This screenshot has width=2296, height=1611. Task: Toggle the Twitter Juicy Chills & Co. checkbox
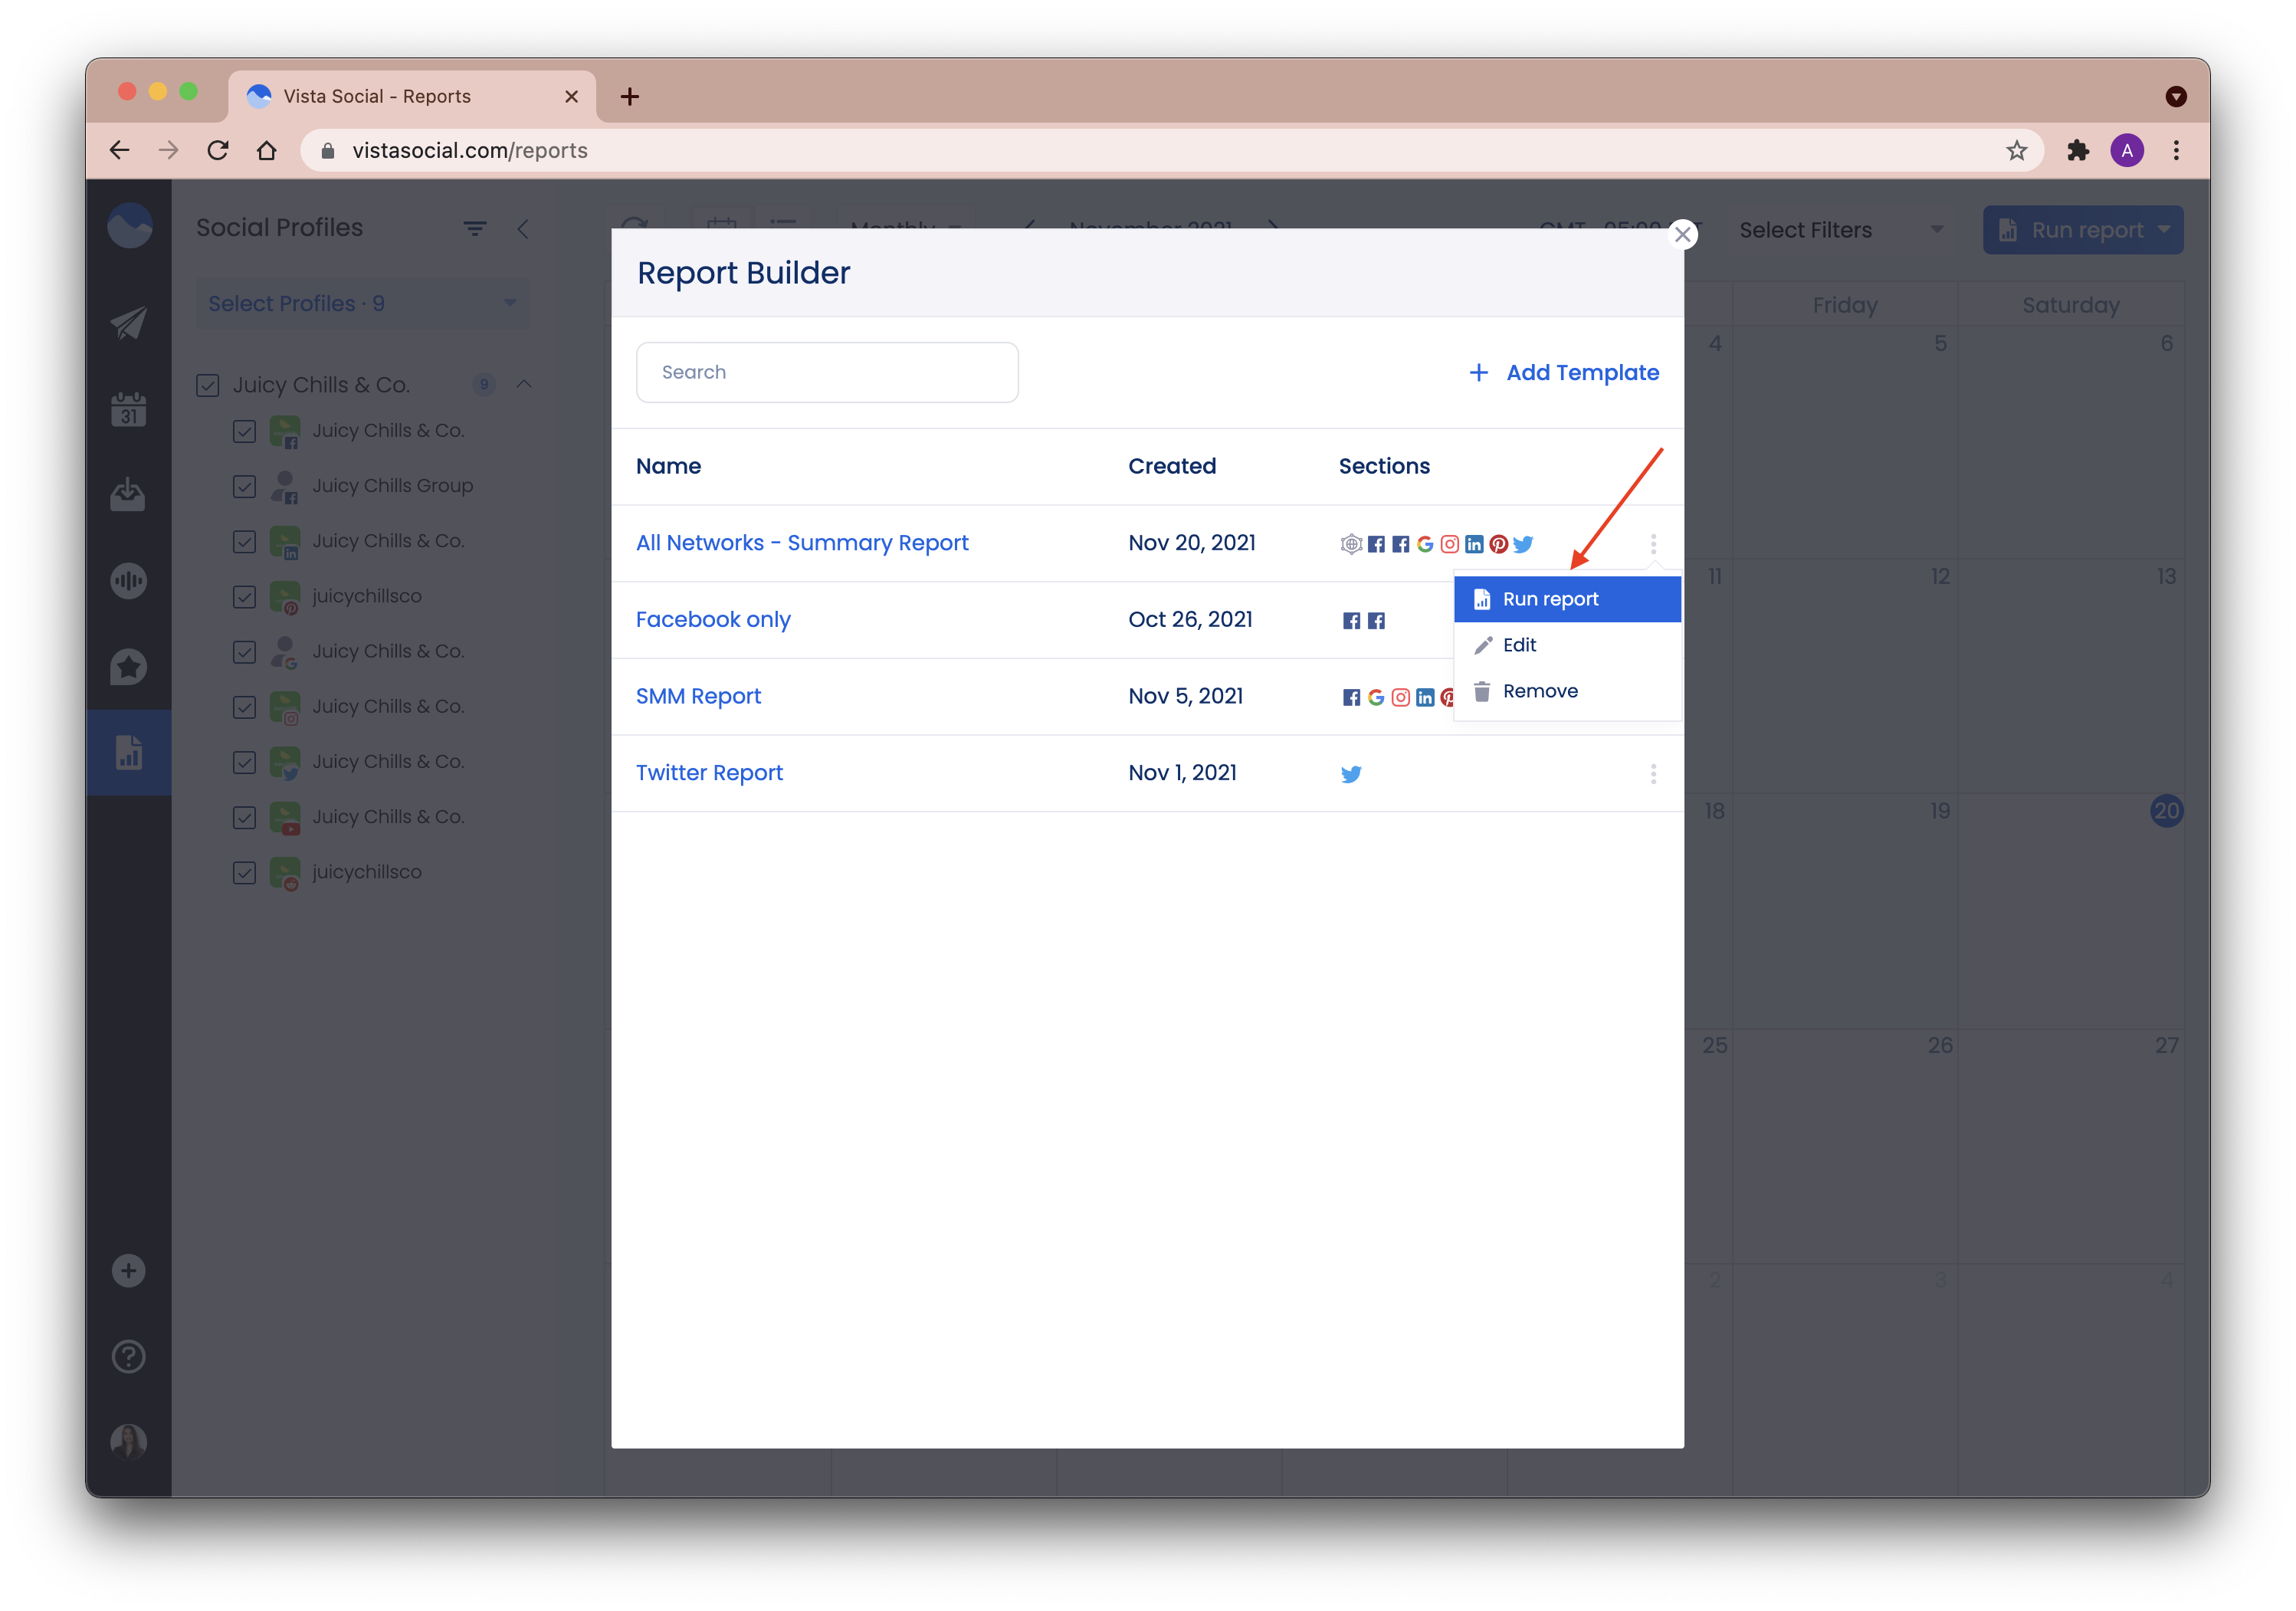(244, 762)
